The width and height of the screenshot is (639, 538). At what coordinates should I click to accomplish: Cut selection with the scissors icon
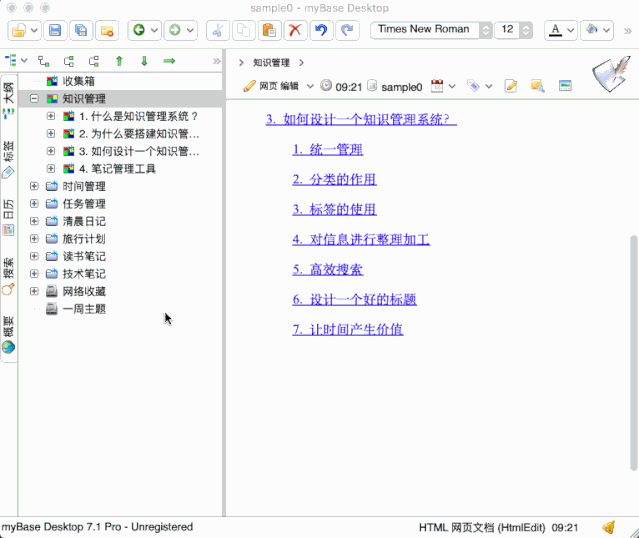(218, 30)
